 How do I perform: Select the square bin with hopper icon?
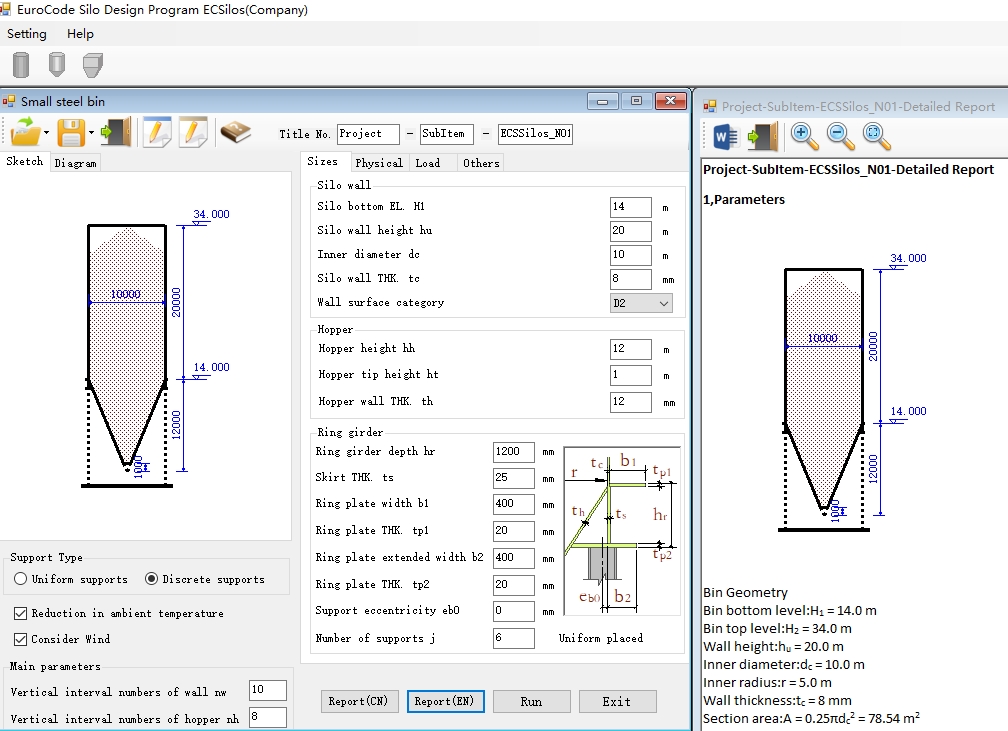pyautogui.click(x=93, y=64)
